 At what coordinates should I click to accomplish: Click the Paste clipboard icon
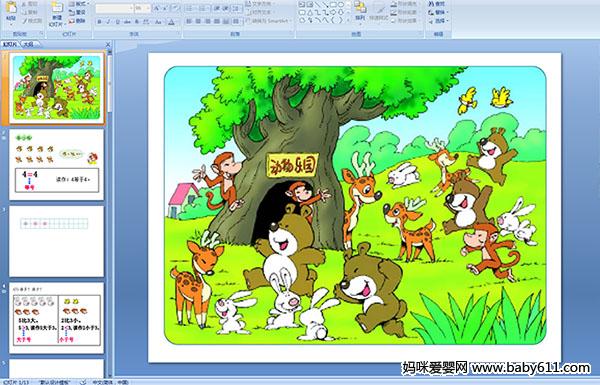coord(11,8)
